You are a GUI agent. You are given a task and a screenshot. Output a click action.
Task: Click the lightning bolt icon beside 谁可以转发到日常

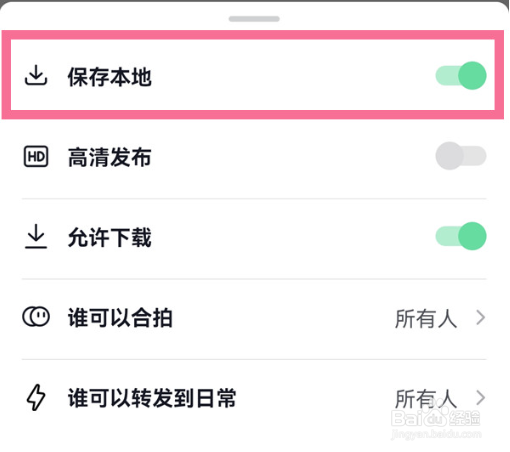point(36,397)
